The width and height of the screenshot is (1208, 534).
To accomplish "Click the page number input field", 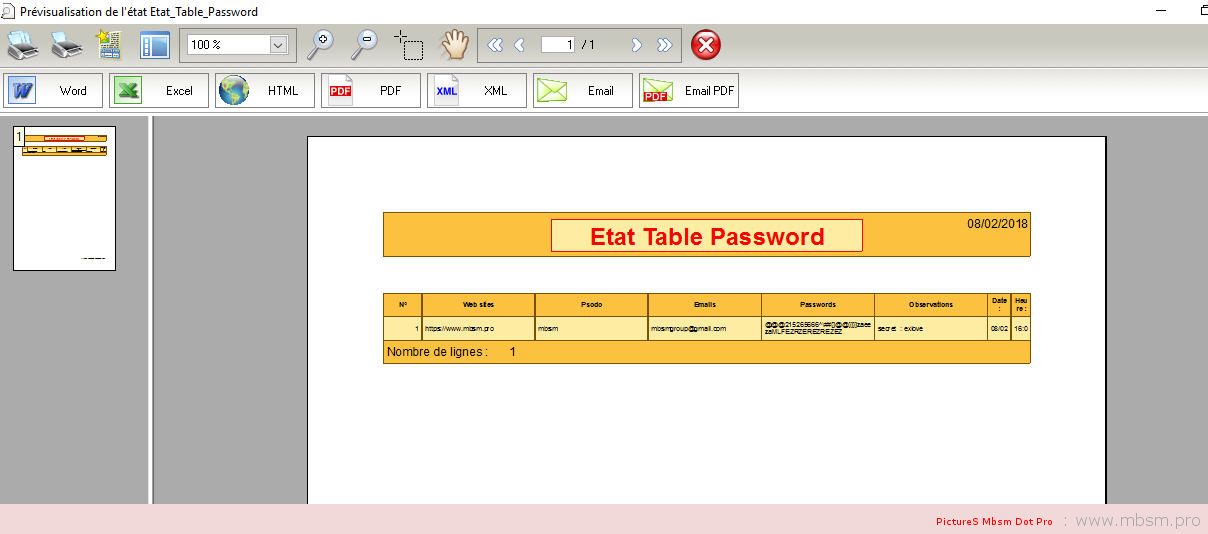I will click(x=557, y=45).
